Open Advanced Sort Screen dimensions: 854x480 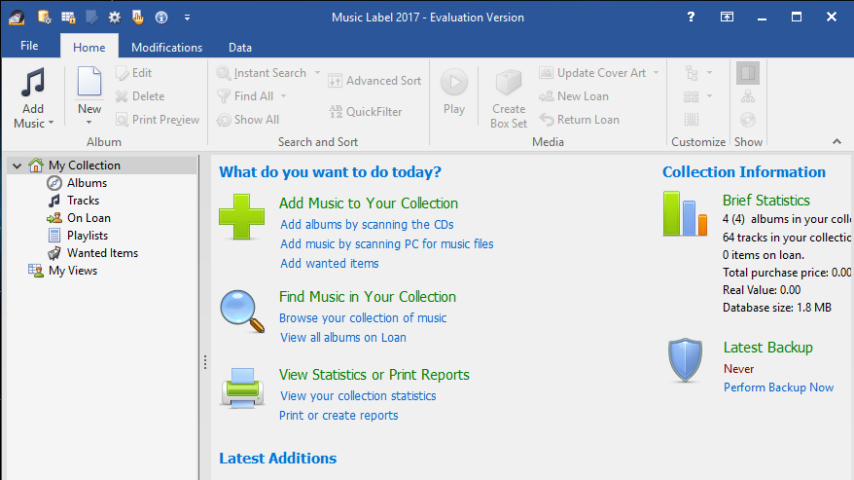coord(375,81)
